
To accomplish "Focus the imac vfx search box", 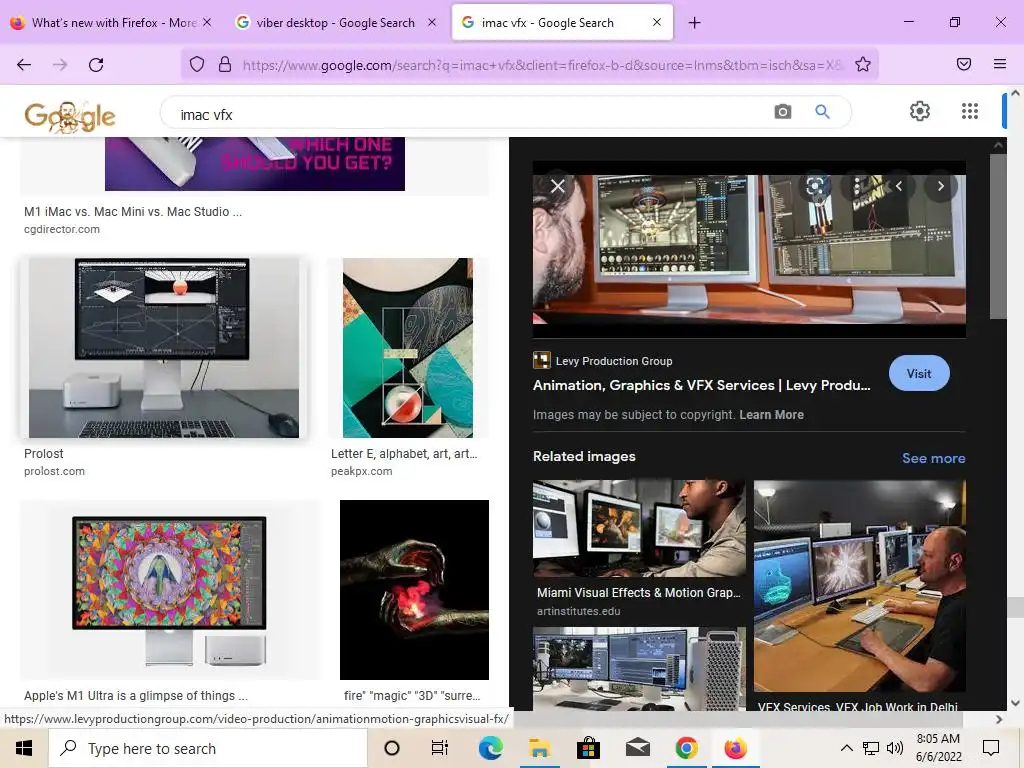I will pos(470,114).
